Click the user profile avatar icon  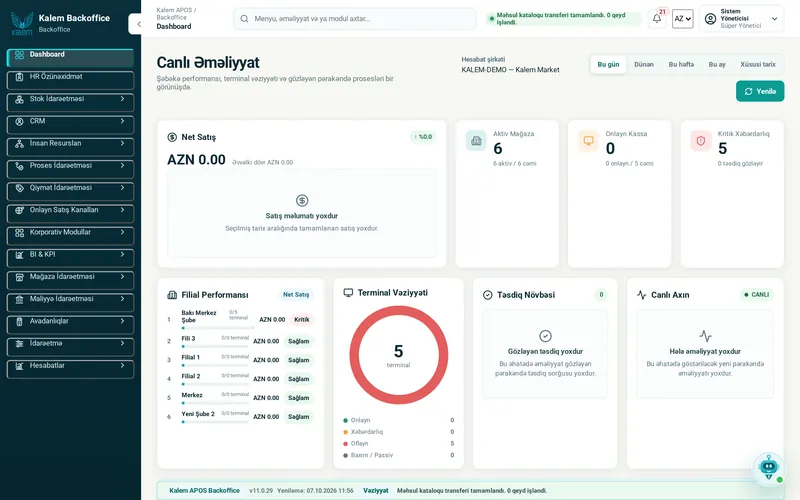710,19
